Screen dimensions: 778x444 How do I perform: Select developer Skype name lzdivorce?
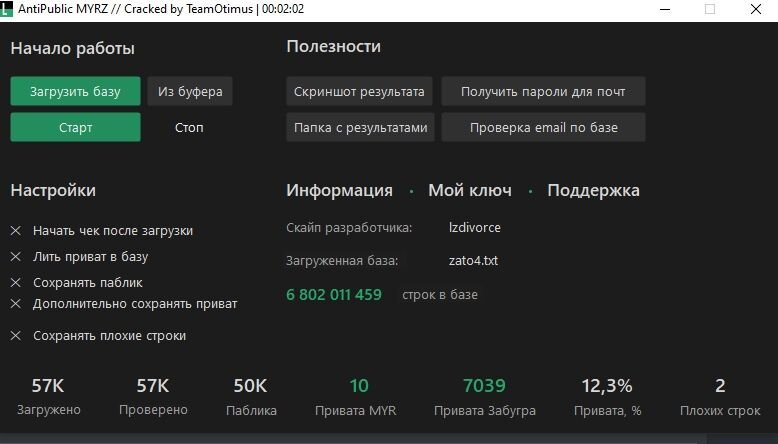474,228
